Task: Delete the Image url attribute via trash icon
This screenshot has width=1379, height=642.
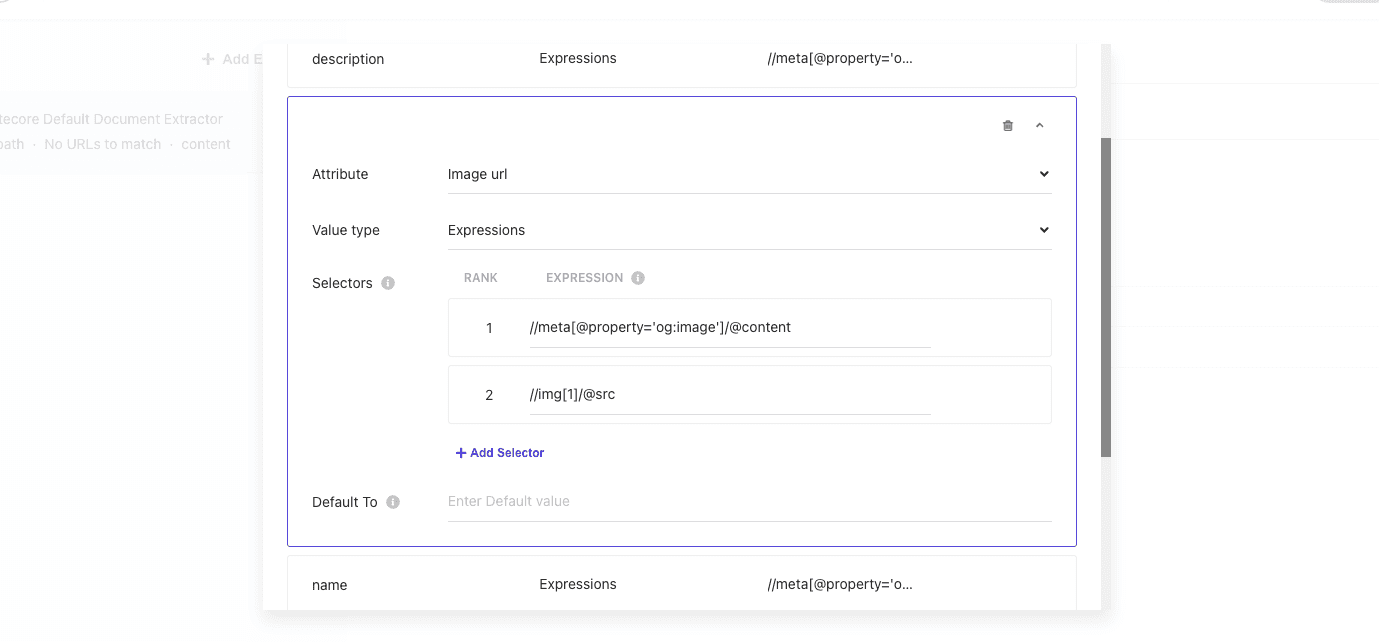Action: pos(1007,126)
